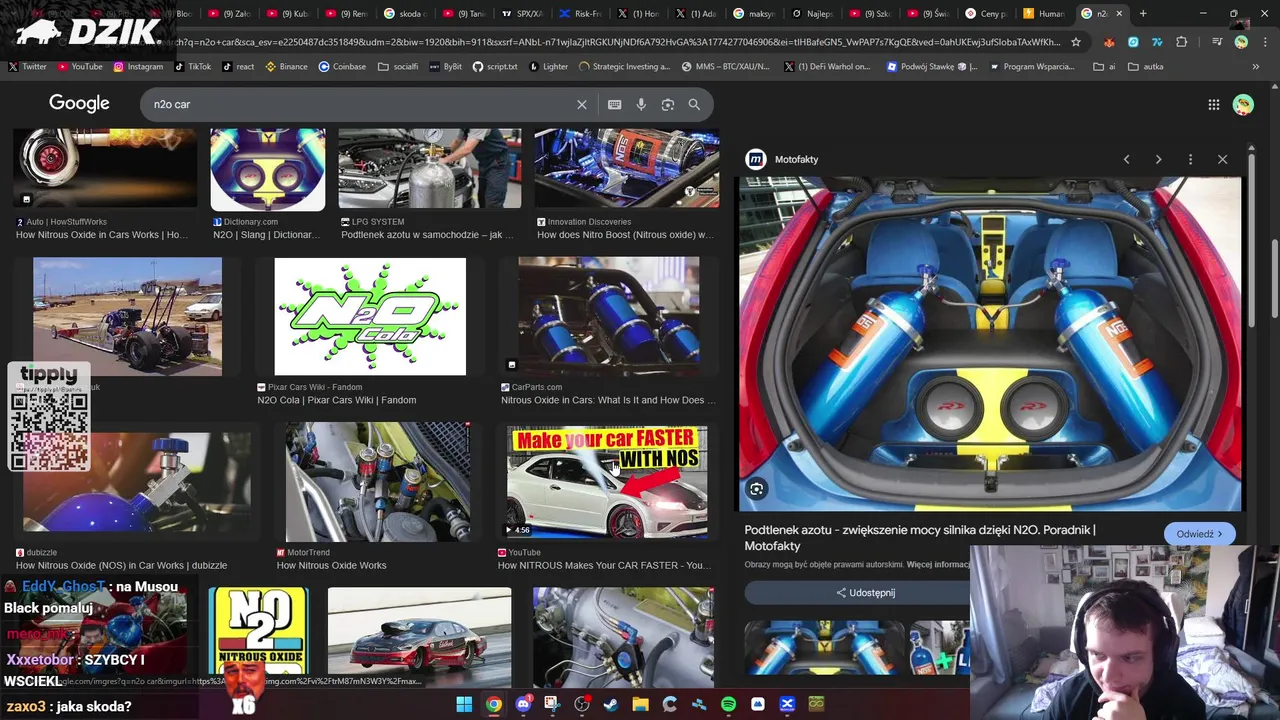
Task: Expand the ai bookmarks folder
Action: click(x=1104, y=67)
